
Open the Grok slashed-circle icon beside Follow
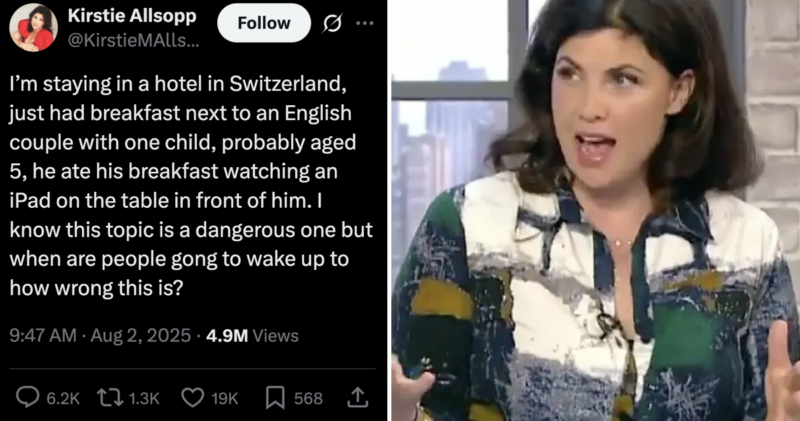point(332,23)
